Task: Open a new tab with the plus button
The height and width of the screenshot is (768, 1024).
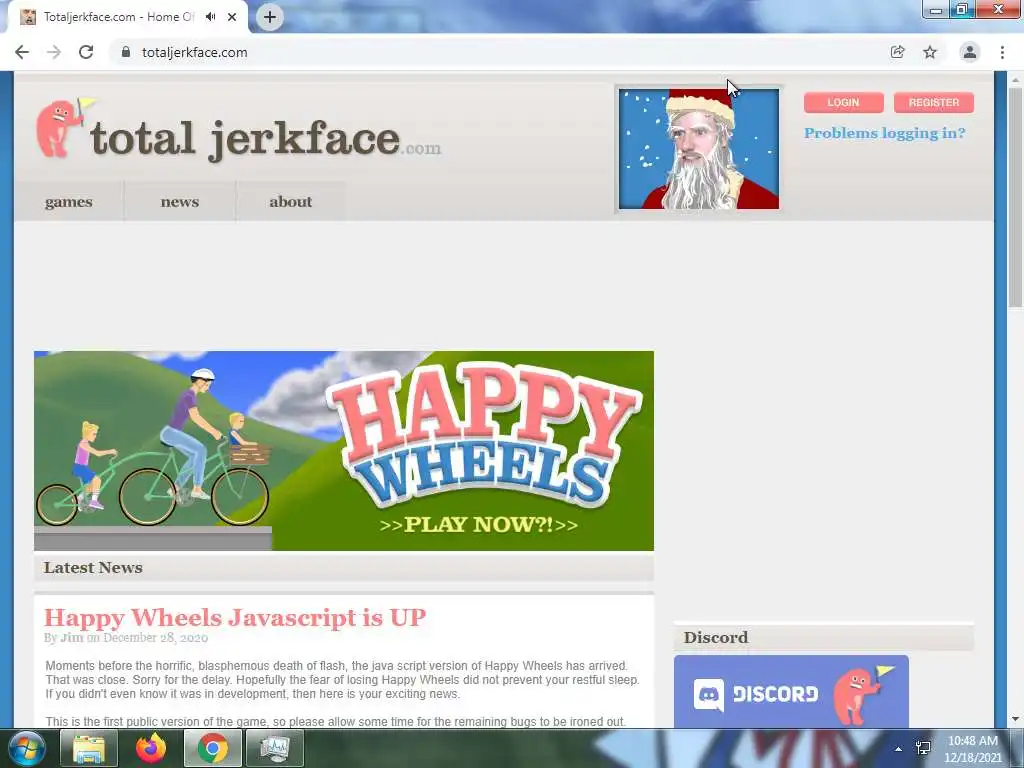Action: coord(270,17)
